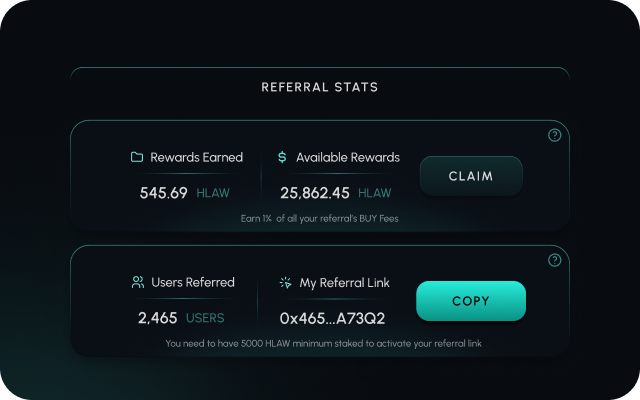Click the Rewards Earned label
This screenshot has width=640, height=400.
[x=196, y=157]
